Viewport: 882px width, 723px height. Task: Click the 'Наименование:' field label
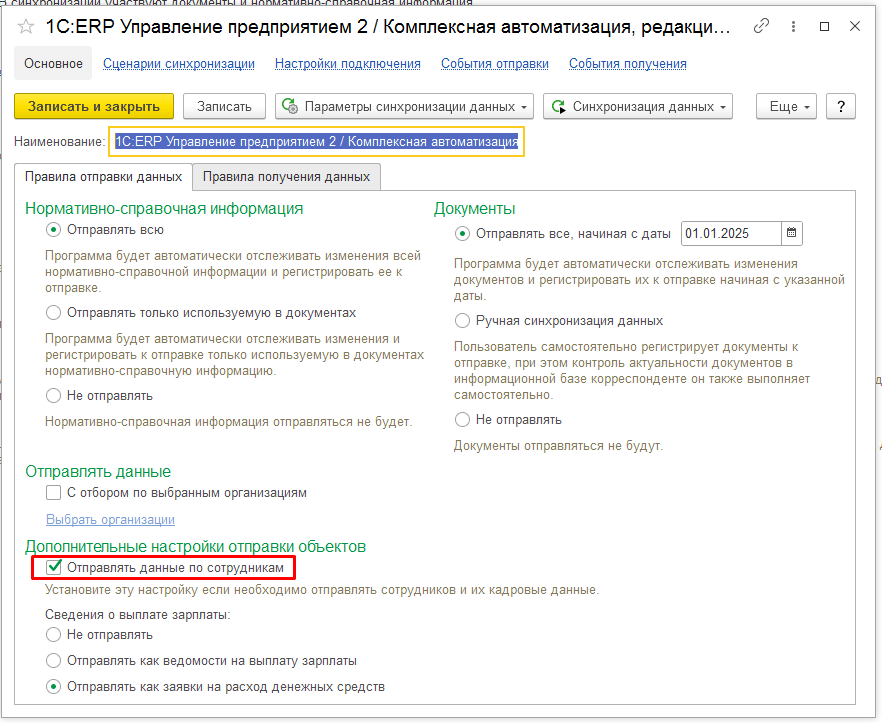tap(60, 141)
